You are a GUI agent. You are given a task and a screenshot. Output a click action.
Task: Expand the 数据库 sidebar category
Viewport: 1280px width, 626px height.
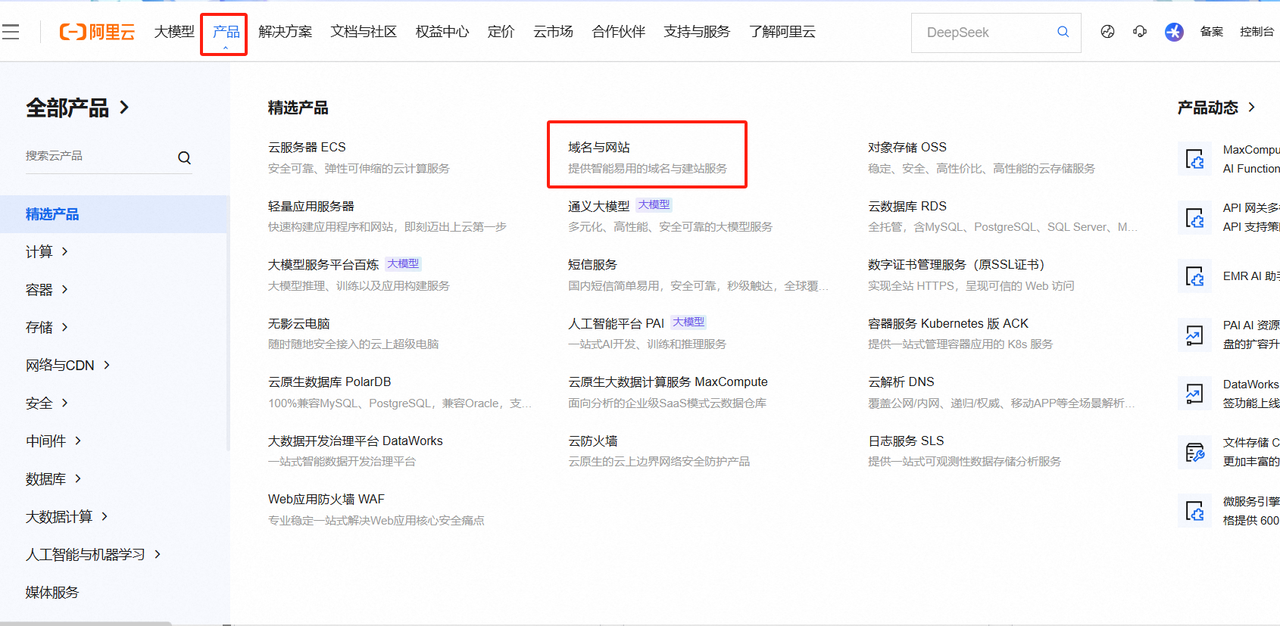click(x=54, y=479)
